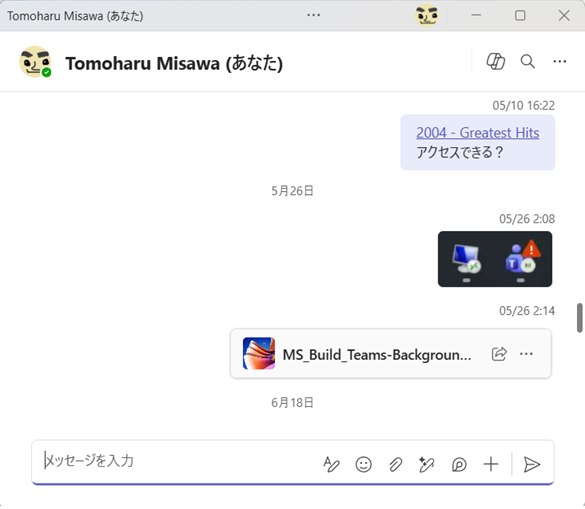Open the MS_Build file thumbnail icon
The height and width of the screenshot is (509, 585).
pyautogui.click(x=259, y=353)
